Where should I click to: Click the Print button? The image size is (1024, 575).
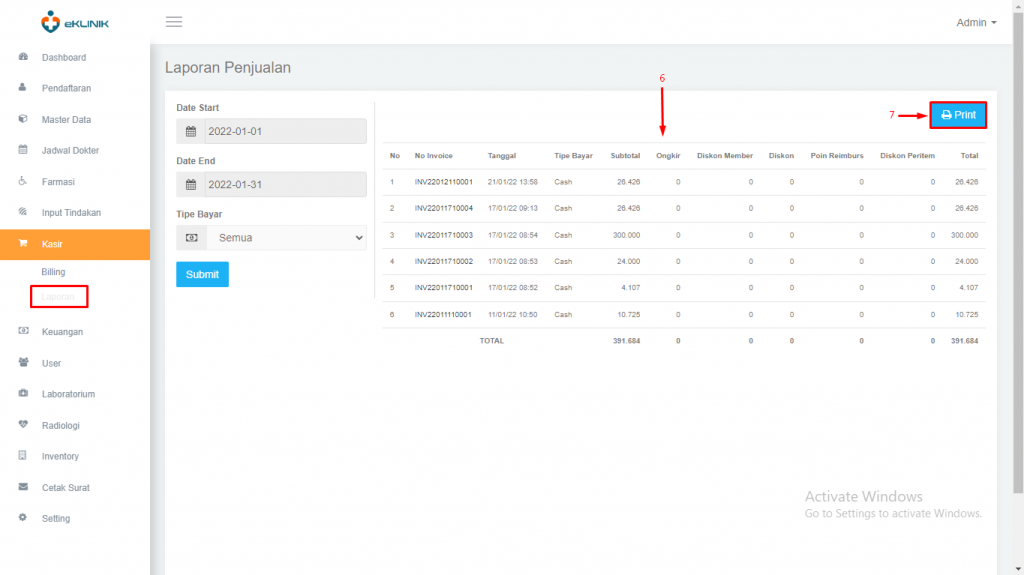[958, 115]
